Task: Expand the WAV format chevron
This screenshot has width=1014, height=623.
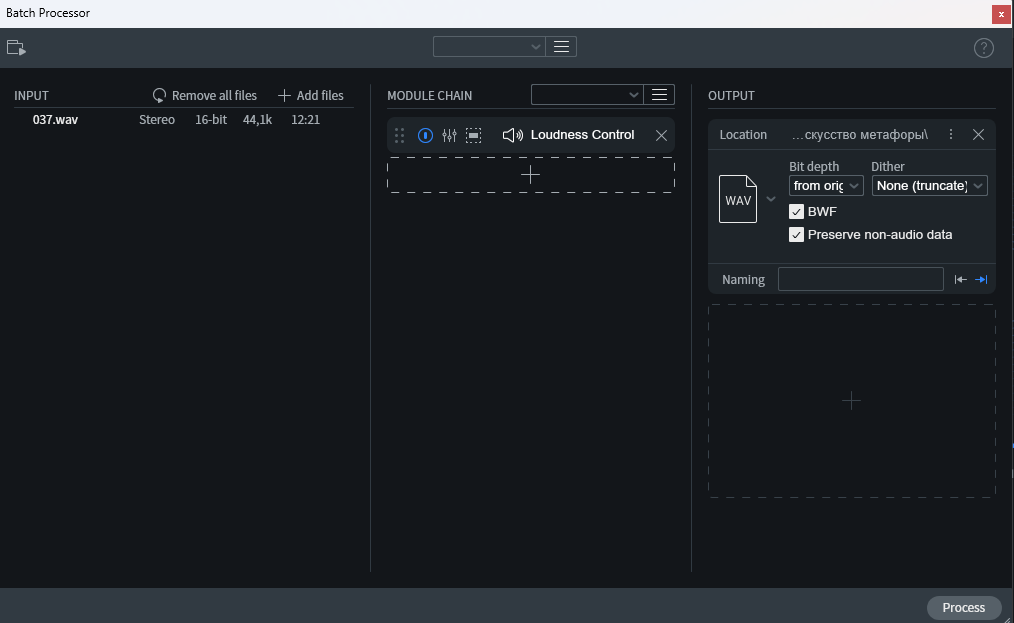Action: 770,199
